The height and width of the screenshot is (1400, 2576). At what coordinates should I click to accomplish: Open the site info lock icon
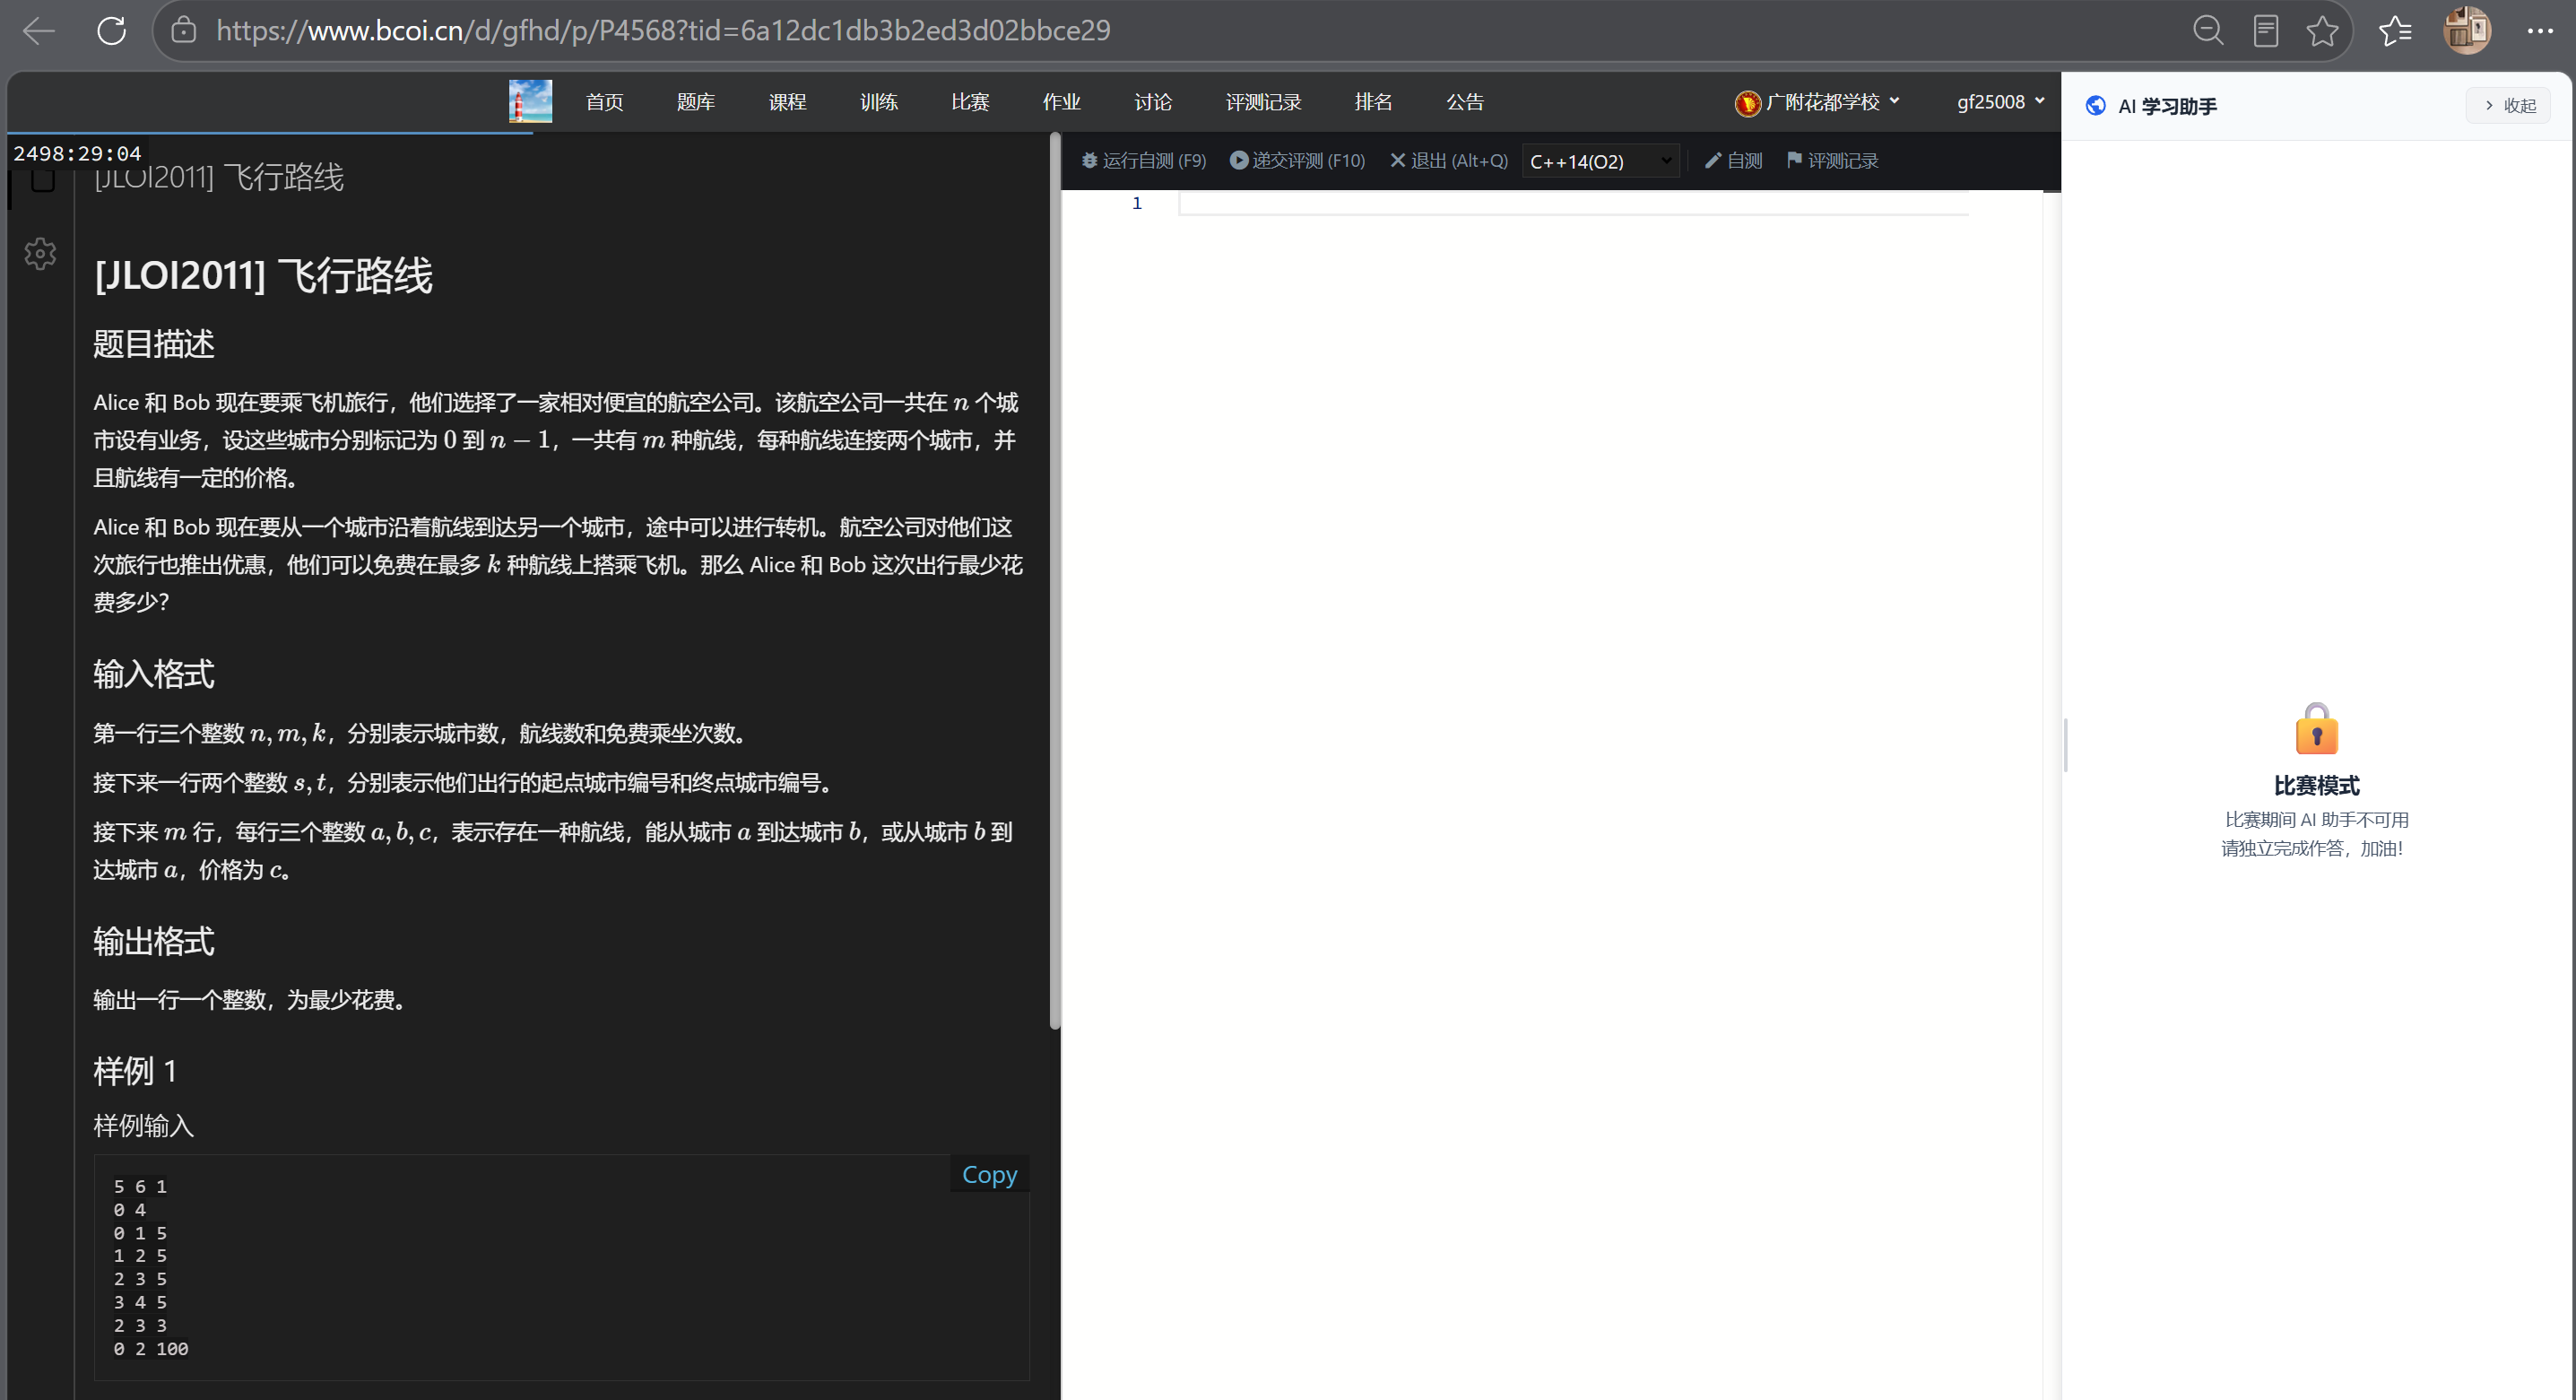(183, 30)
